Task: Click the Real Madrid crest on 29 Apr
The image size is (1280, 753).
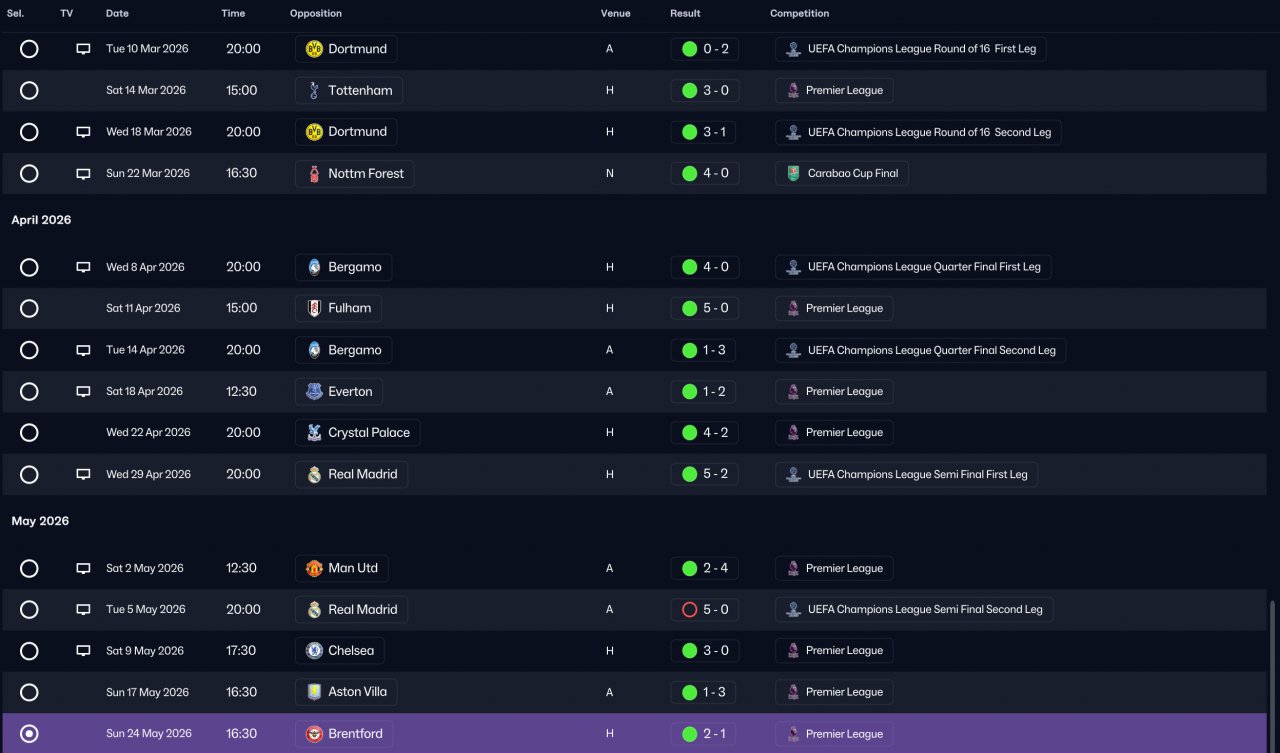Action: 314,474
